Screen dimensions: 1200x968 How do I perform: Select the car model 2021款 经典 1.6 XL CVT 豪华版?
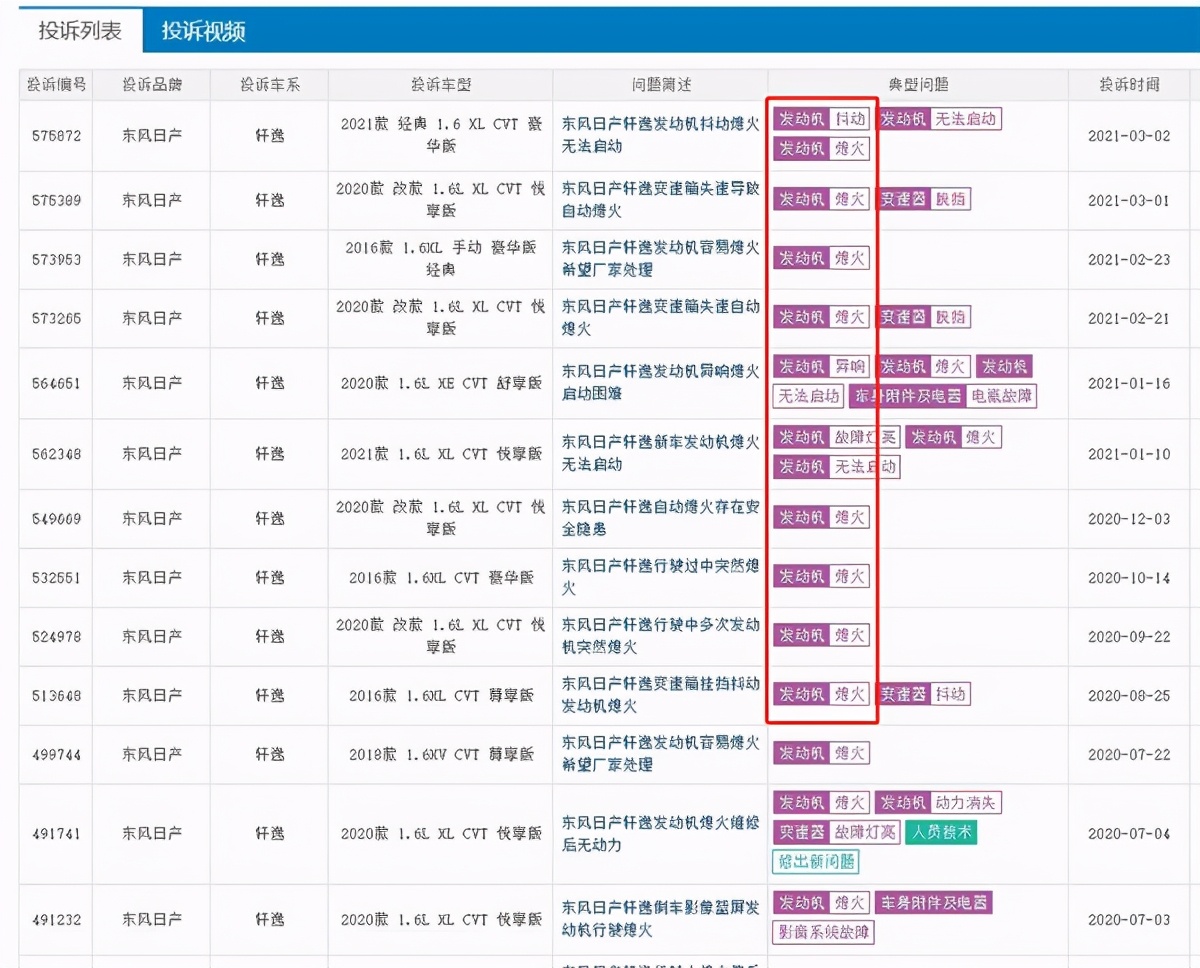tap(441, 134)
